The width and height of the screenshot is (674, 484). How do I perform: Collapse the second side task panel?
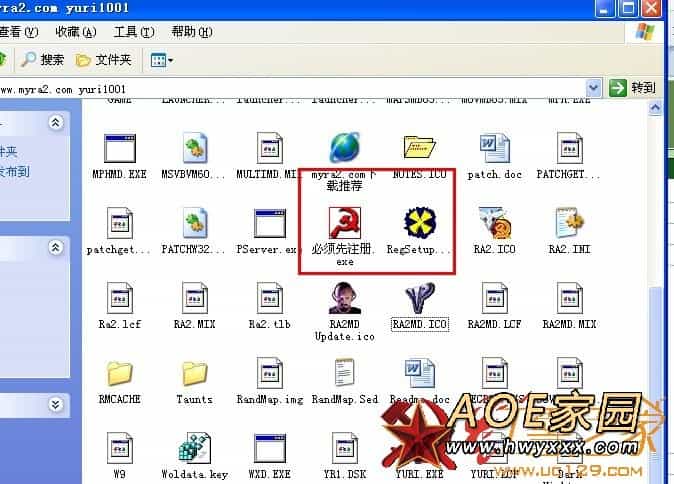pos(55,248)
